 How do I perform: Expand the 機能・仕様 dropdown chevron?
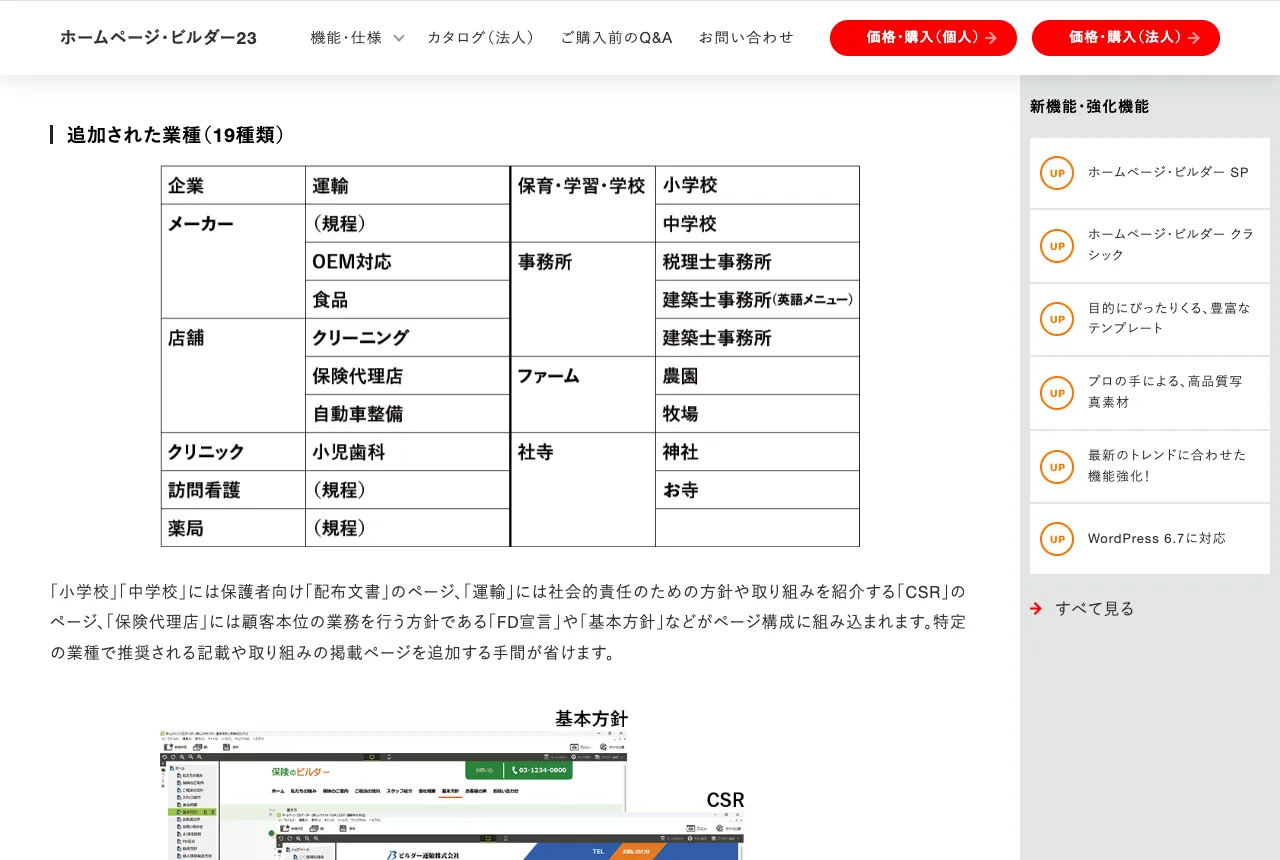[399, 38]
